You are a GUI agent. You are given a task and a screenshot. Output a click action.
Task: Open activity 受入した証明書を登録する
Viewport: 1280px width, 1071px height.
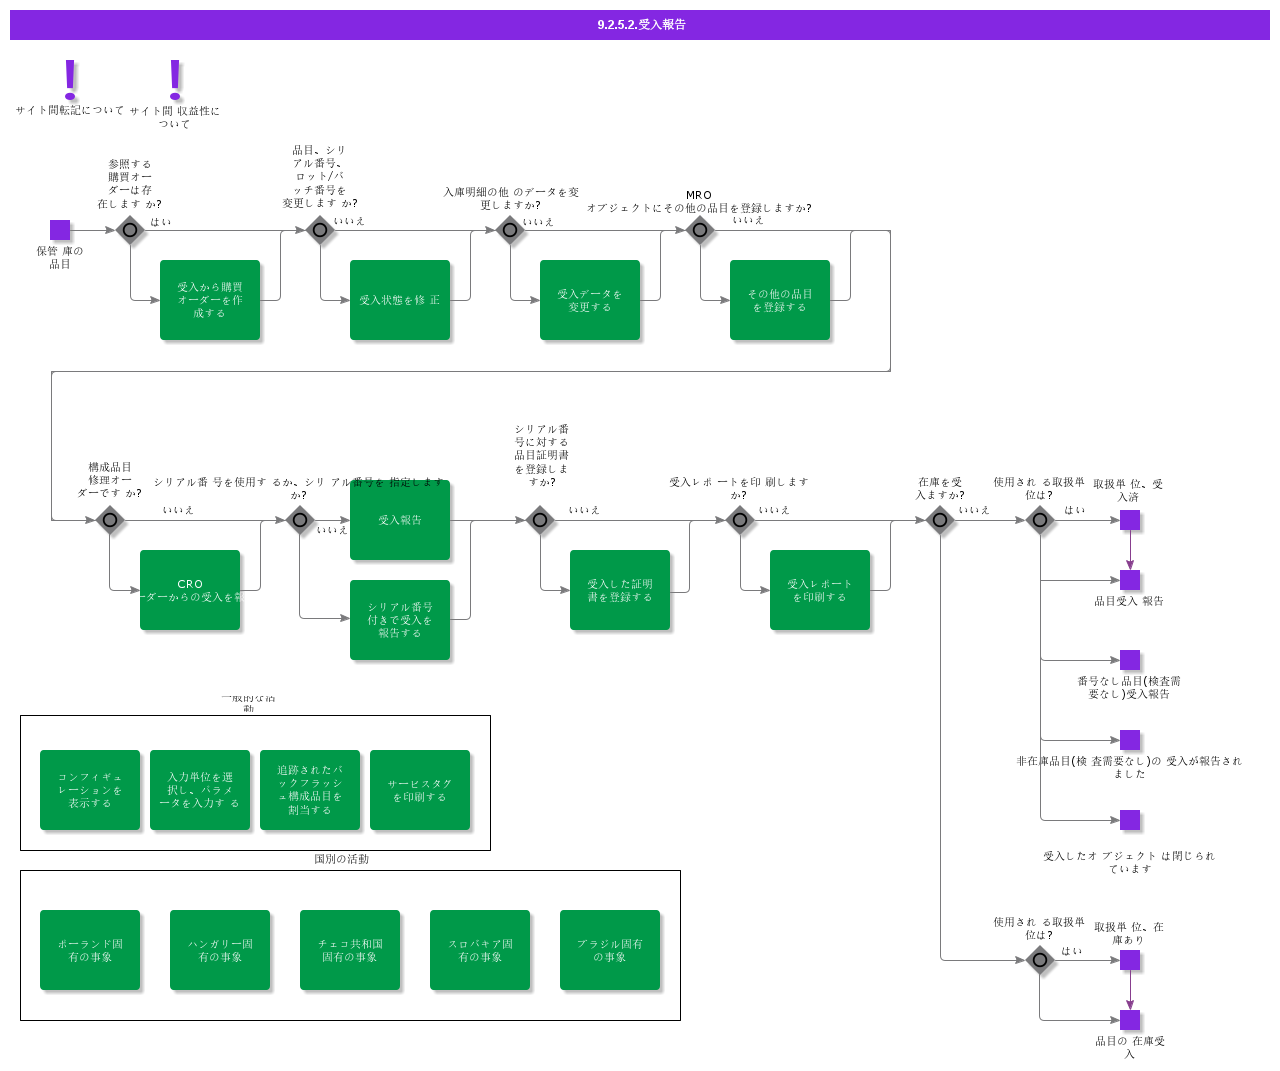tap(620, 590)
